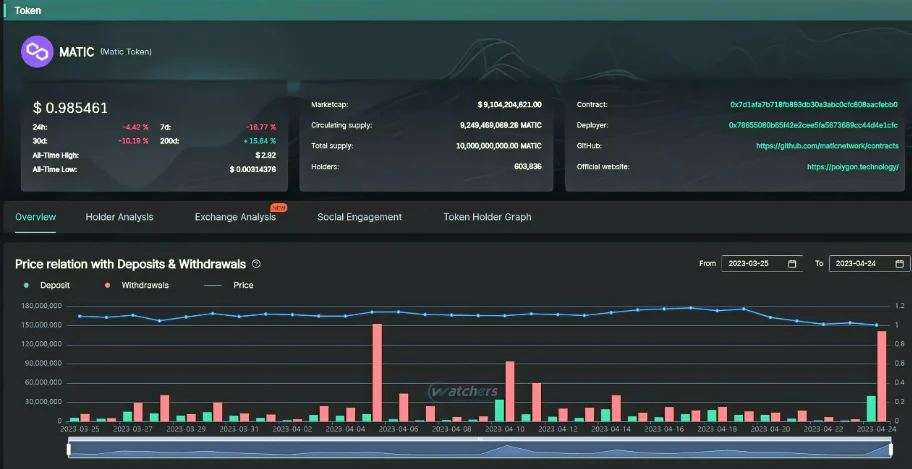This screenshot has width=912, height=469.
Task: Click the MATIC Polygon token logo
Action: (38, 50)
